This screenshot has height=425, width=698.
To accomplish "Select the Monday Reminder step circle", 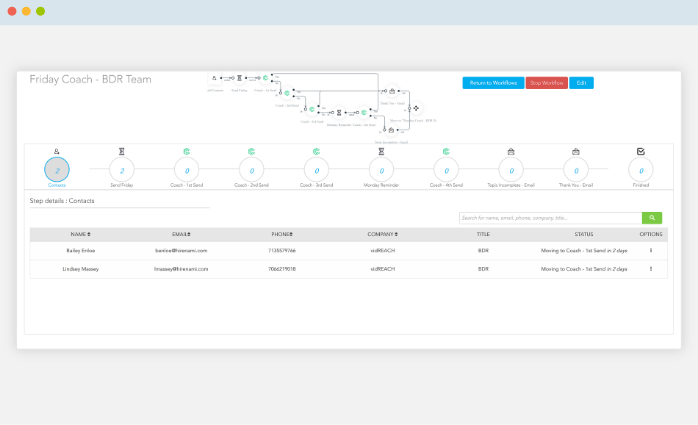I will coord(381,170).
